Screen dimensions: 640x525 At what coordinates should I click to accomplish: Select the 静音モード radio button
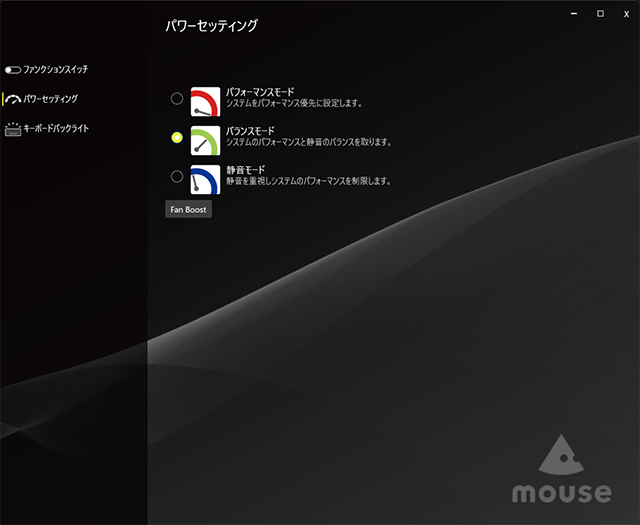coord(177,176)
